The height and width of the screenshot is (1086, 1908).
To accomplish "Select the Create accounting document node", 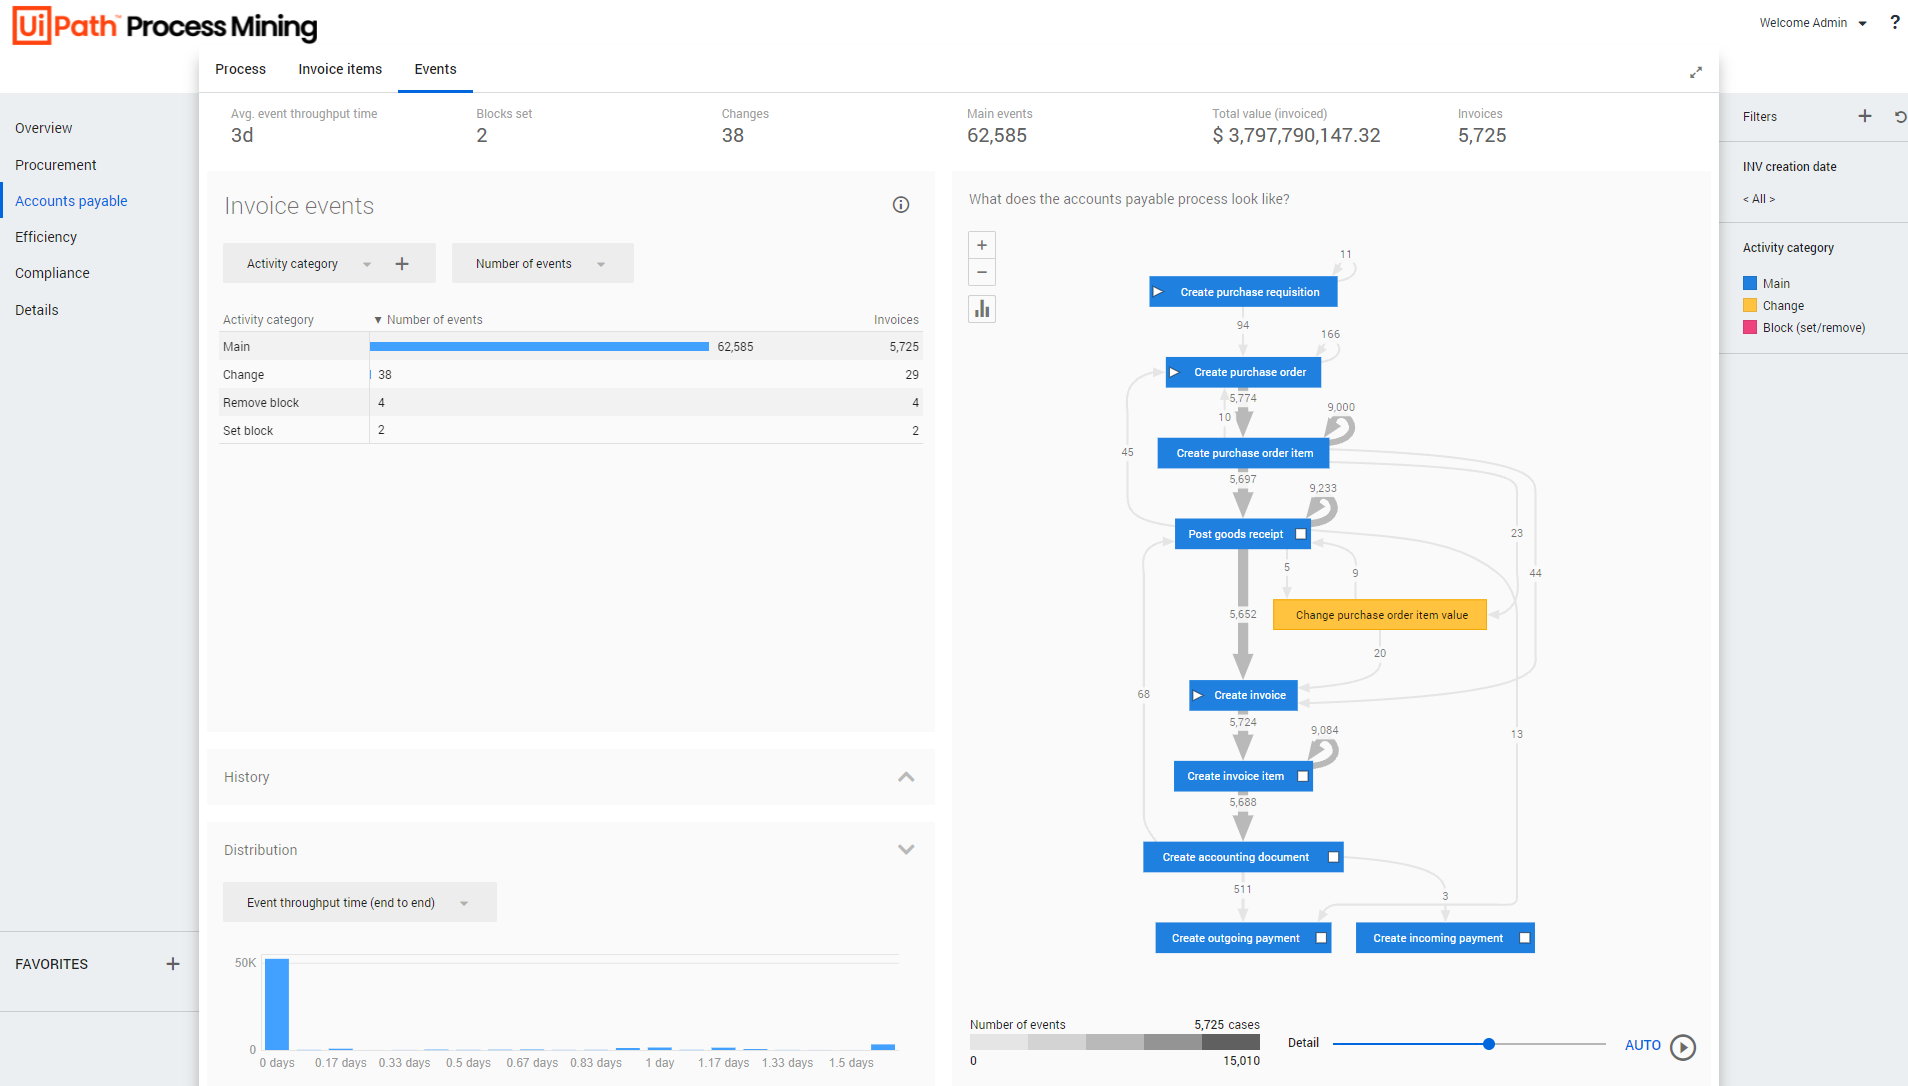I will click(1243, 857).
